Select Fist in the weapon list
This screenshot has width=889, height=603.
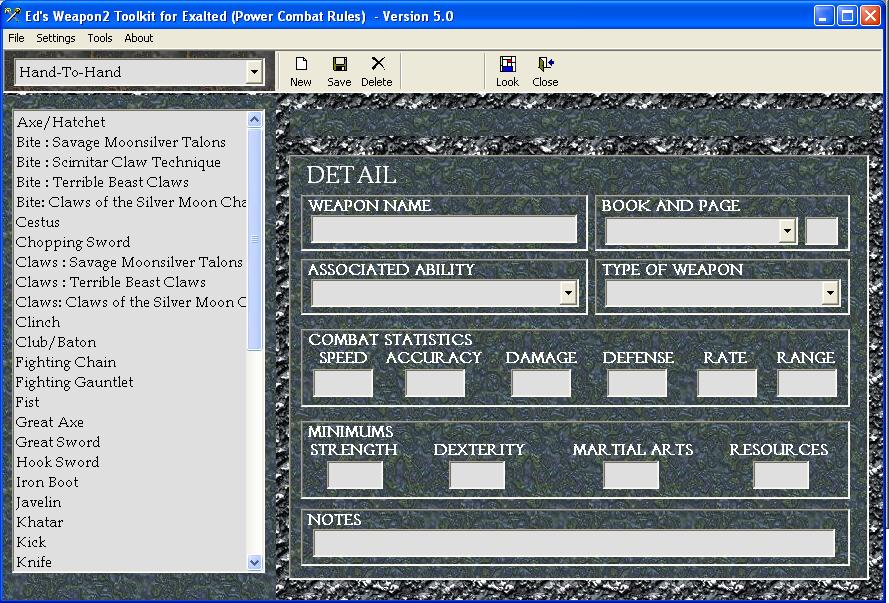point(28,402)
